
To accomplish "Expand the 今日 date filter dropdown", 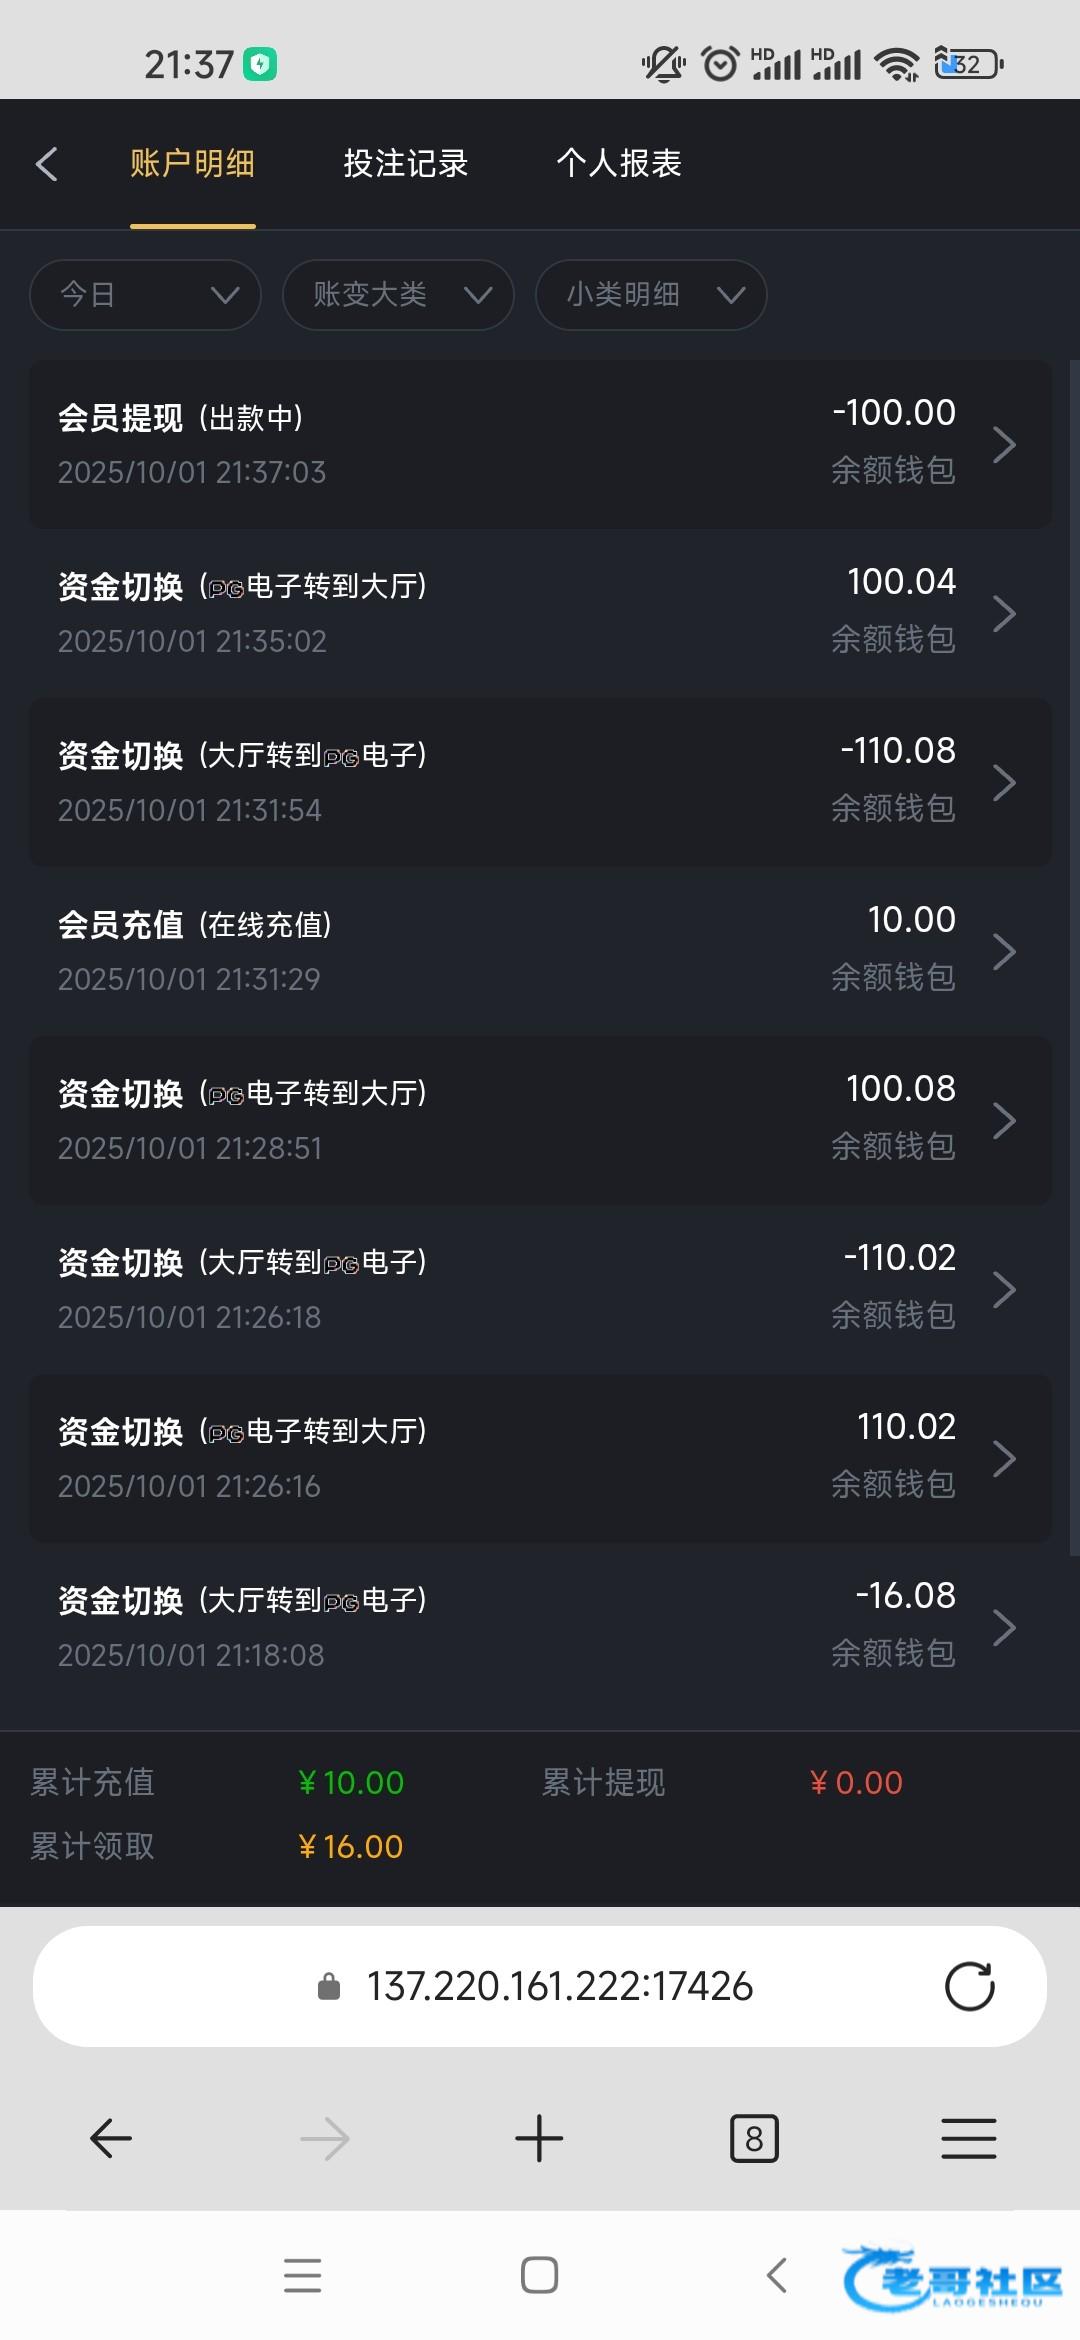I will pyautogui.click(x=146, y=295).
